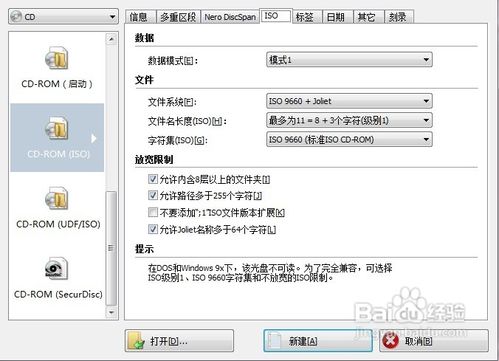This screenshot has width=499, height=361.
Task: Choose the CD-ROM (UDF/ISO) icon
Action: tap(57, 198)
